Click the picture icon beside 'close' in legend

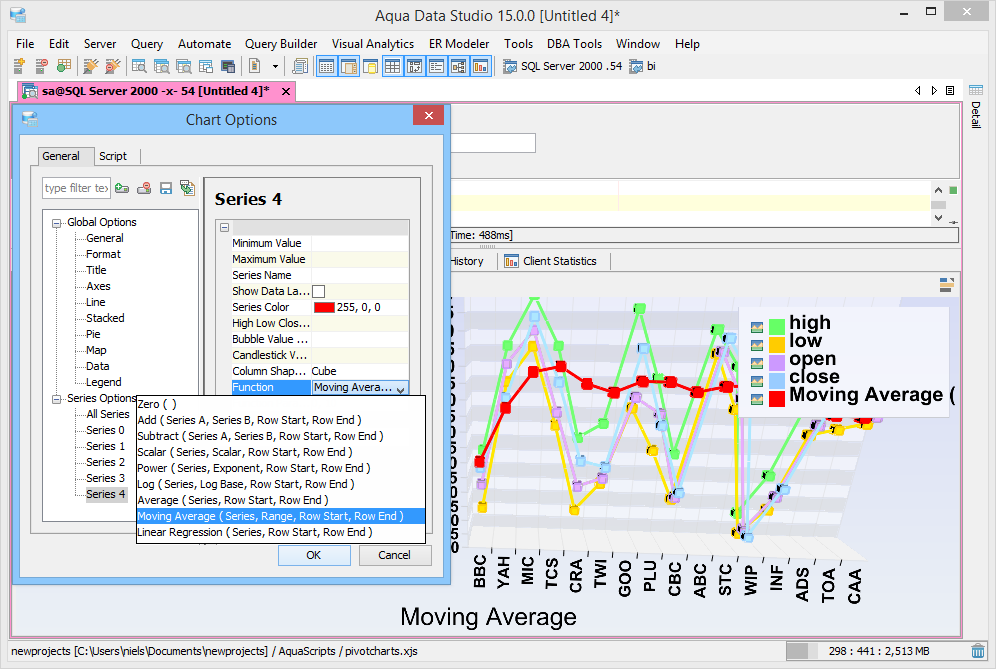pyautogui.click(x=757, y=381)
